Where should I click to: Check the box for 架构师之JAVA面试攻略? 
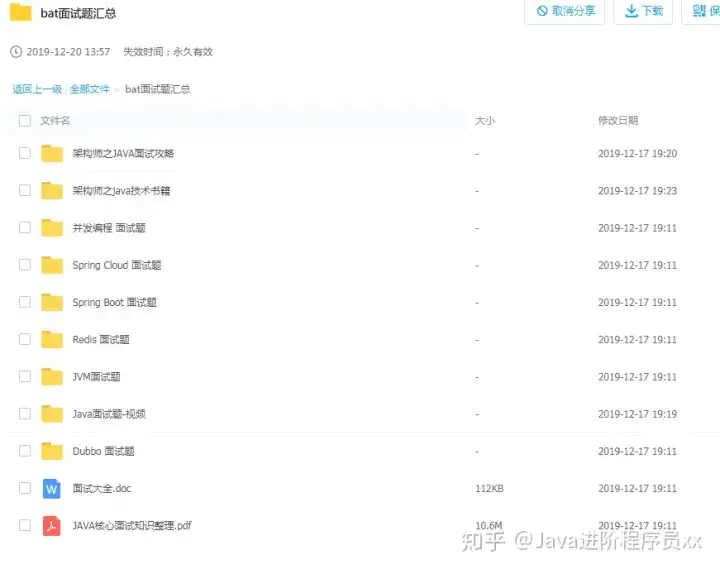point(25,153)
